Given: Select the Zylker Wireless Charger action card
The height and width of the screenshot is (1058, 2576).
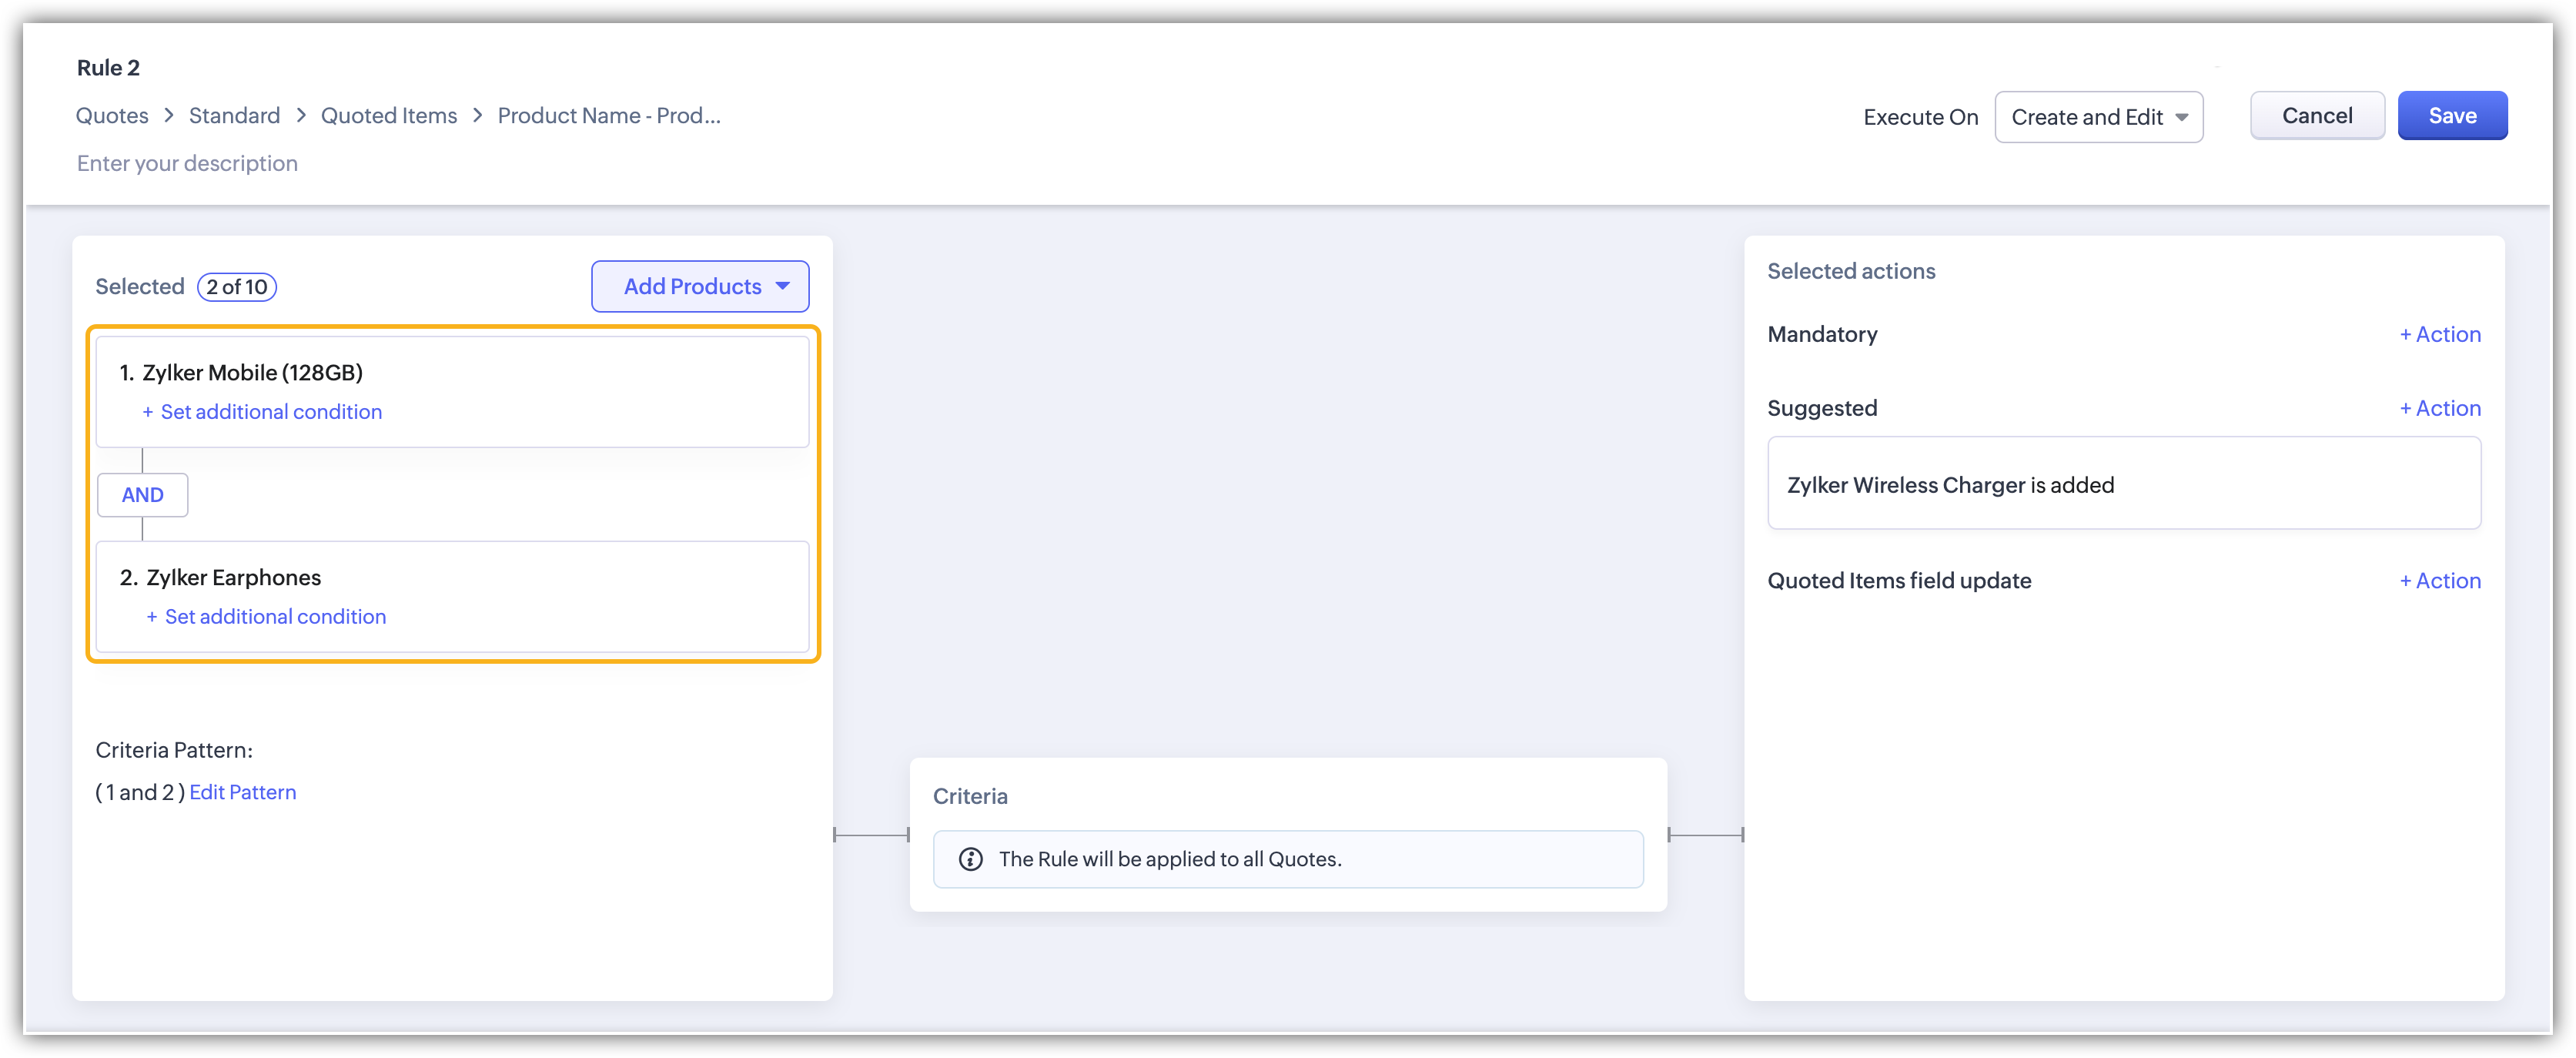Looking at the screenshot, I should click(x=2123, y=484).
